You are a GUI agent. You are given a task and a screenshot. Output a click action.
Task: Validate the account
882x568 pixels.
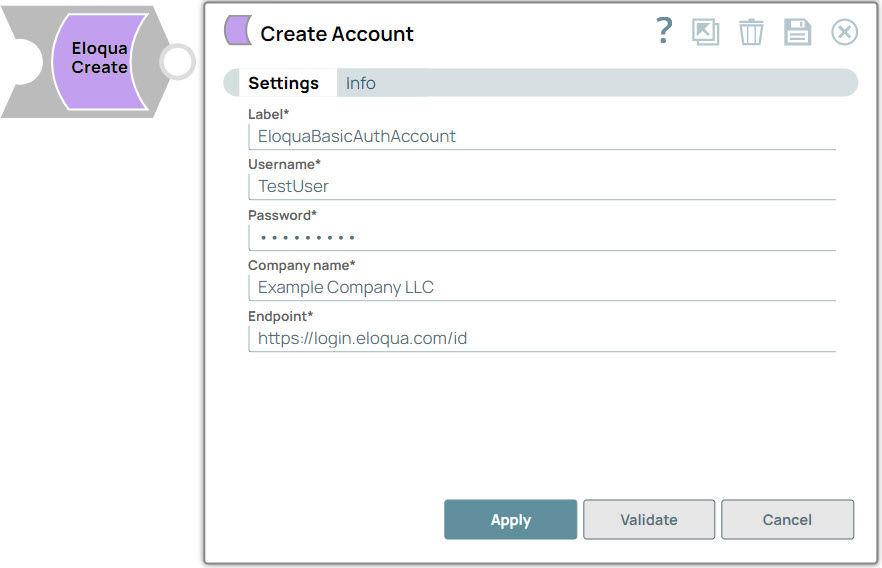pyautogui.click(x=649, y=520)
